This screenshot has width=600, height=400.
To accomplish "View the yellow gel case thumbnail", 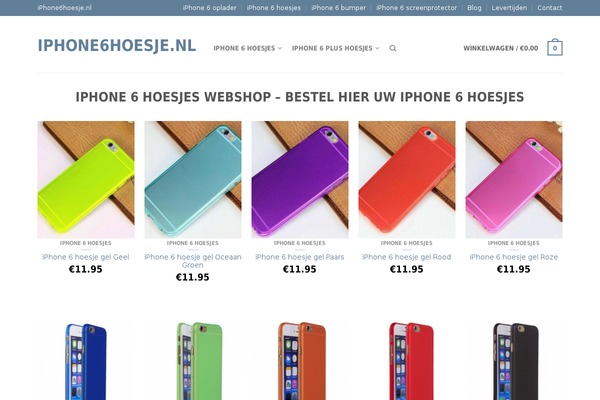I will tap(86, 180).
